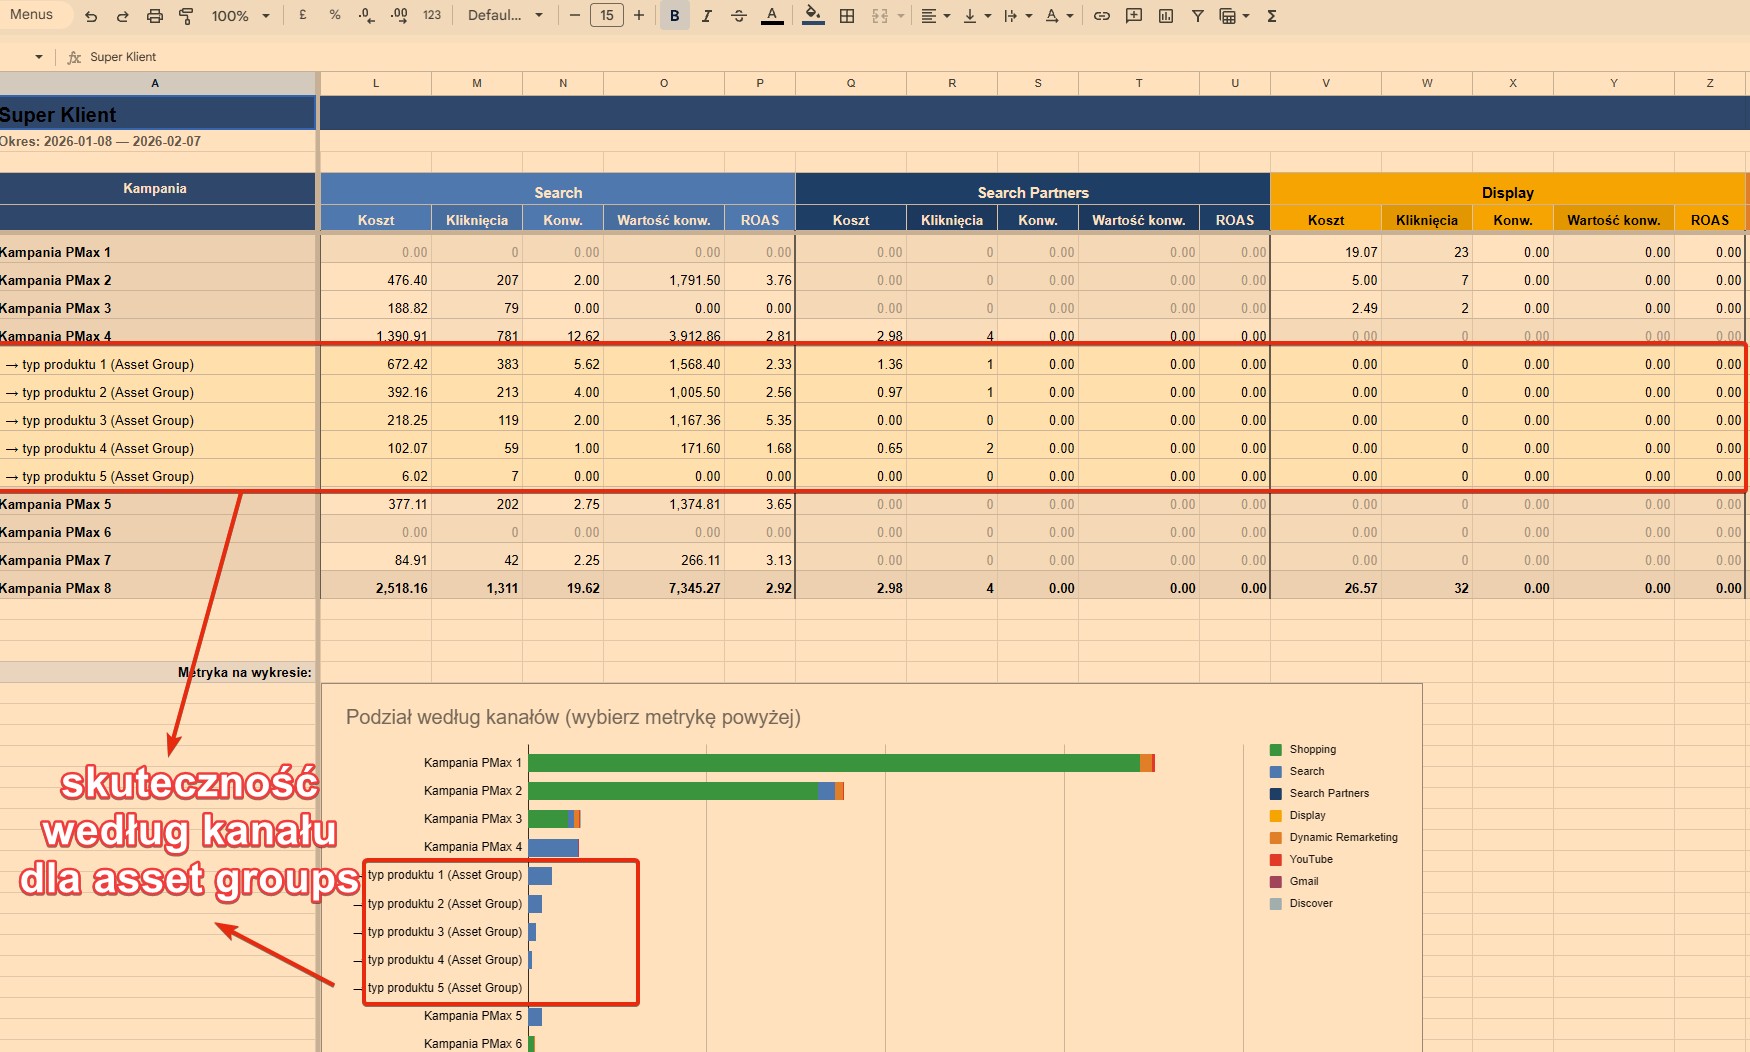Click the borders icon

pyautogui.click(x=847, y=16)
